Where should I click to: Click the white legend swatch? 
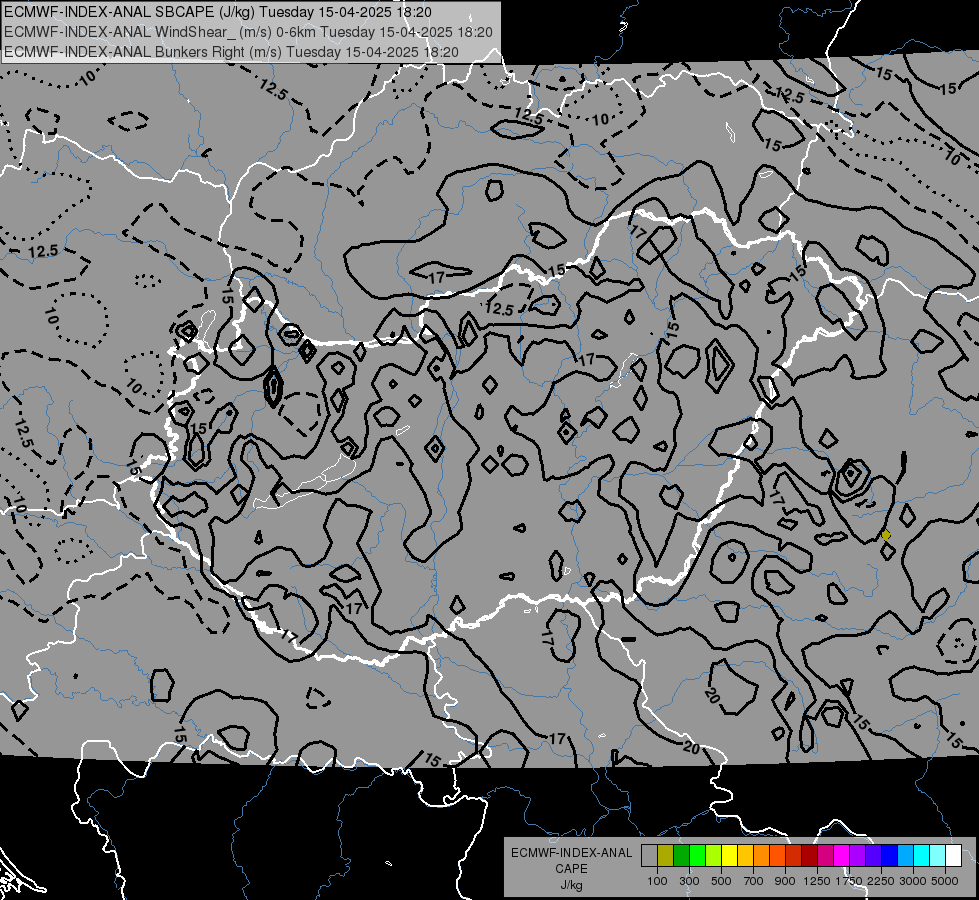tap(954, 855)
